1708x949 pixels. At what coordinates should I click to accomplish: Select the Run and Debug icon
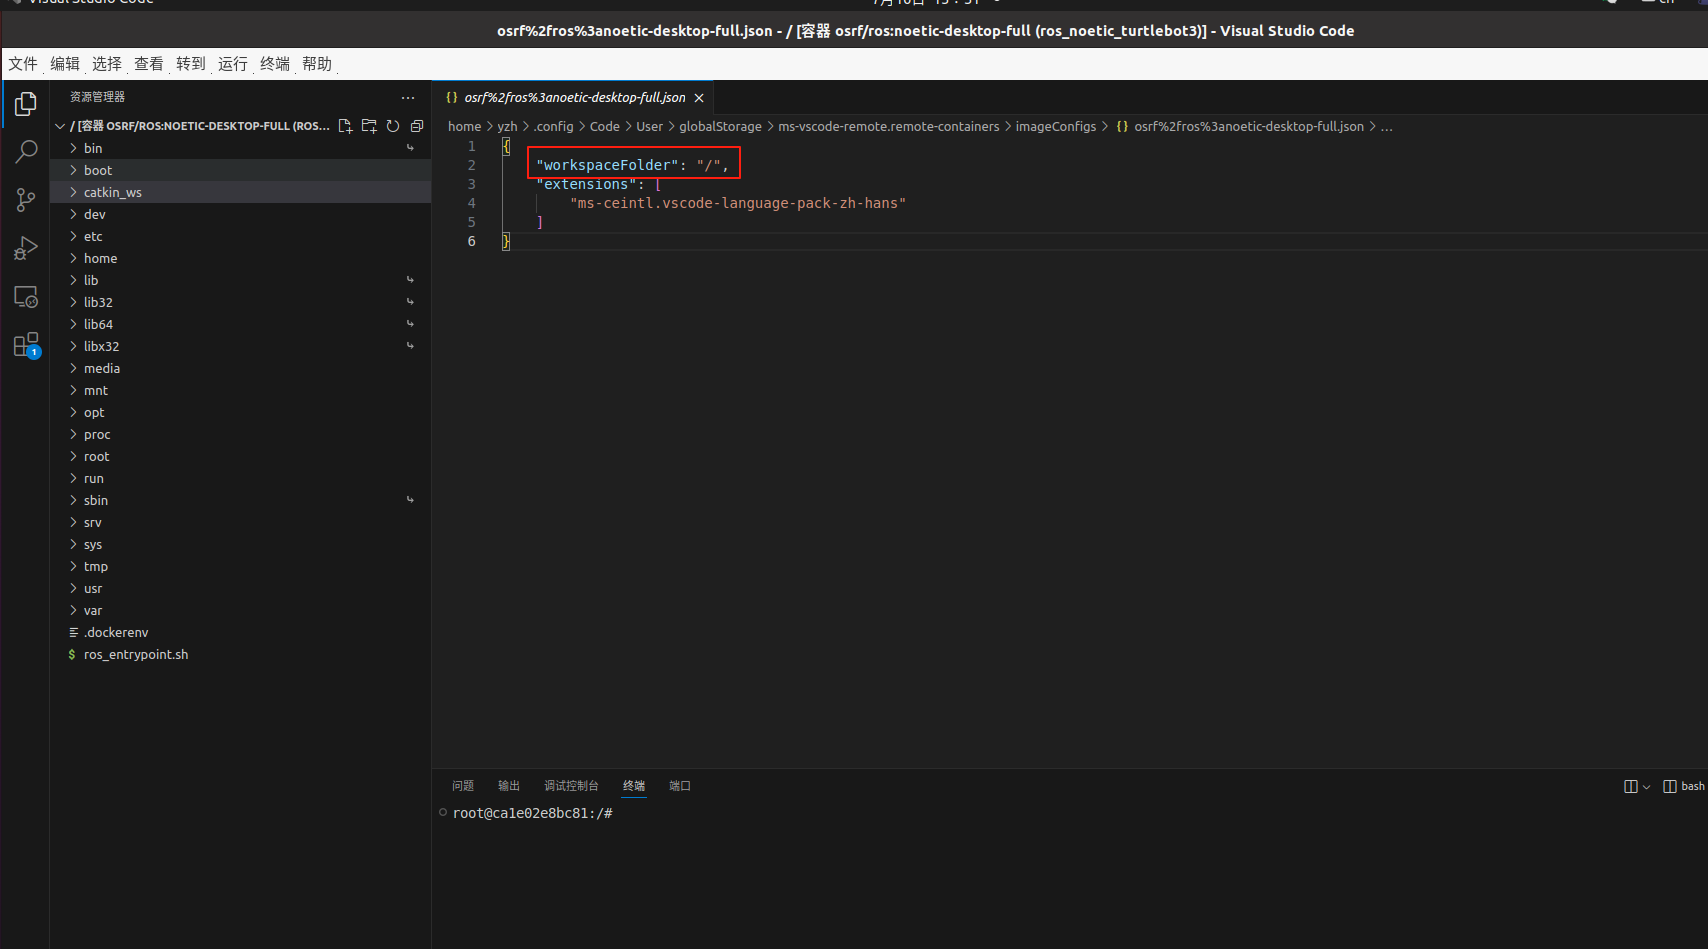click(x=25, y=248)
